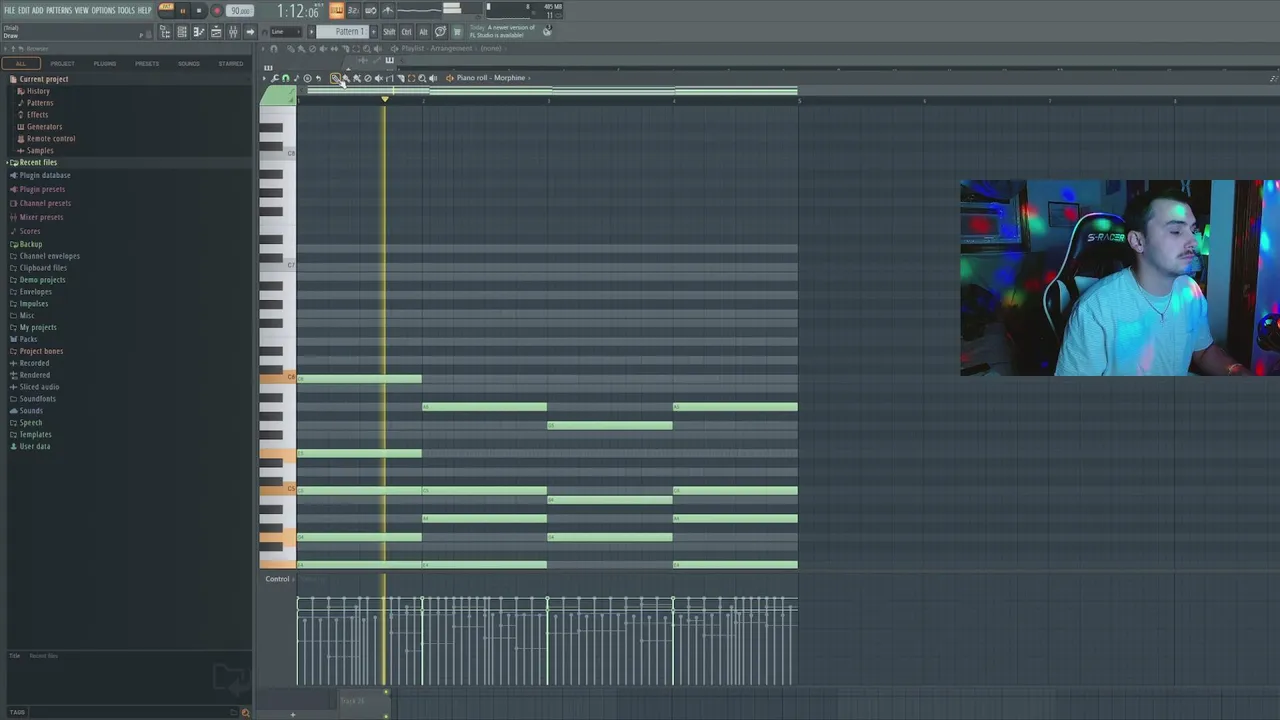The image size is (1280, 720).
Task: Open the content library cart icon
Action: [457, 32]
